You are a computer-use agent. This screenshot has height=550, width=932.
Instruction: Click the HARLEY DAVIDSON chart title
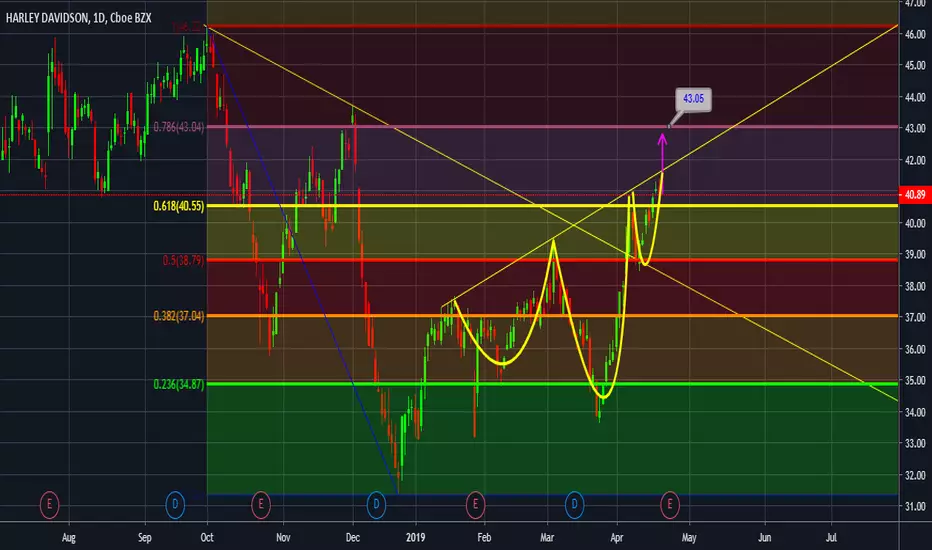click(x=78, y=18)
